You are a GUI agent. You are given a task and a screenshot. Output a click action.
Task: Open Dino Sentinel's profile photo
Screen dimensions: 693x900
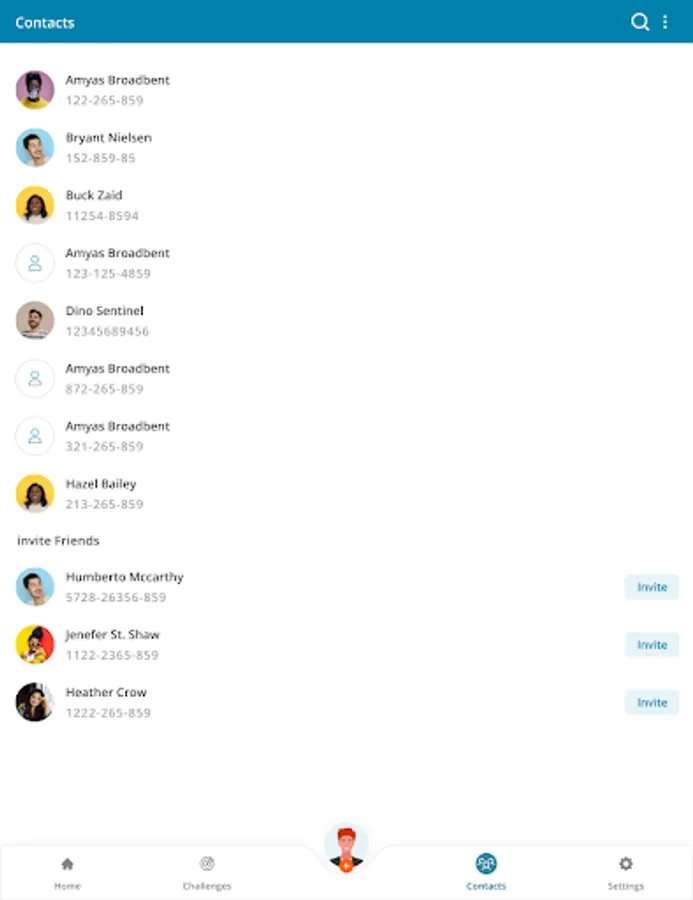[35, 320]
